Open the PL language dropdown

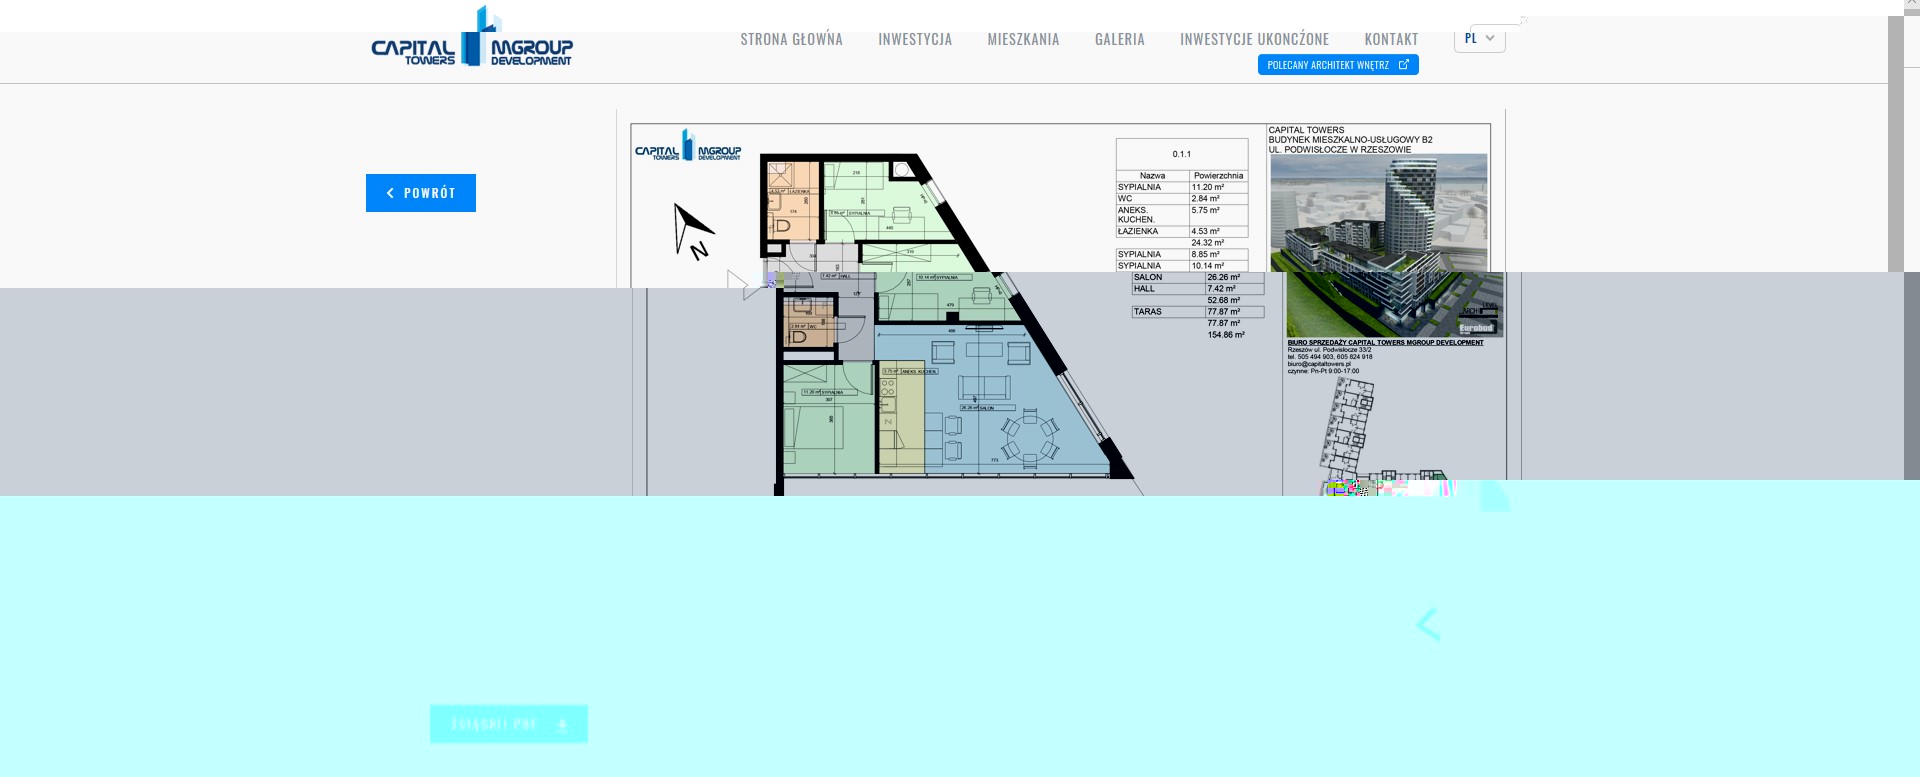1479,39
